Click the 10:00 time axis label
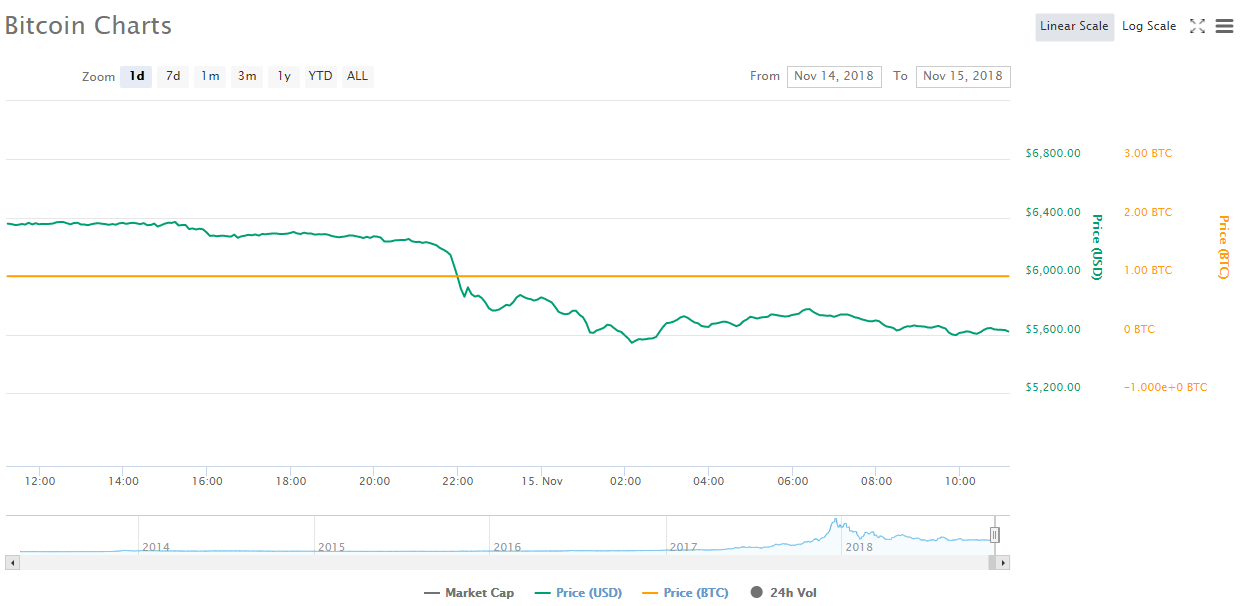The width and height of the screenshot is (1241, 606). click(960, 481)
